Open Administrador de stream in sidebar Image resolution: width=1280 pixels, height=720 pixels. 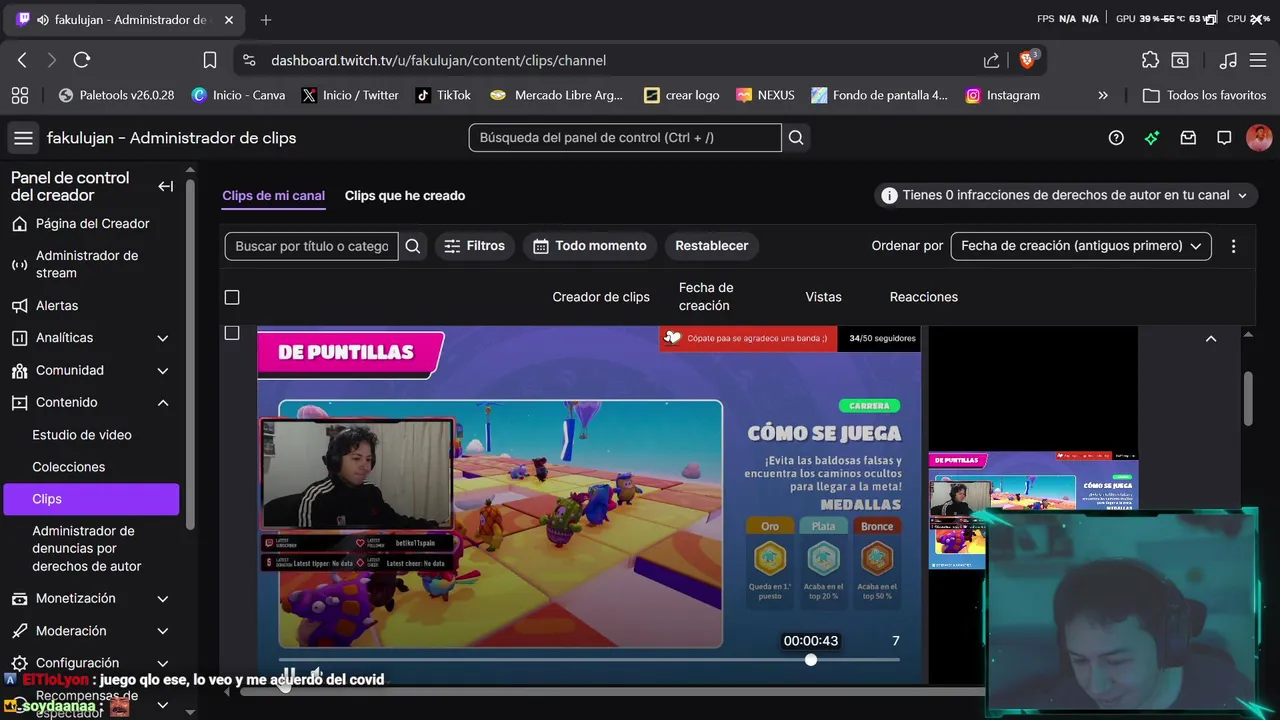click(90, 264)
